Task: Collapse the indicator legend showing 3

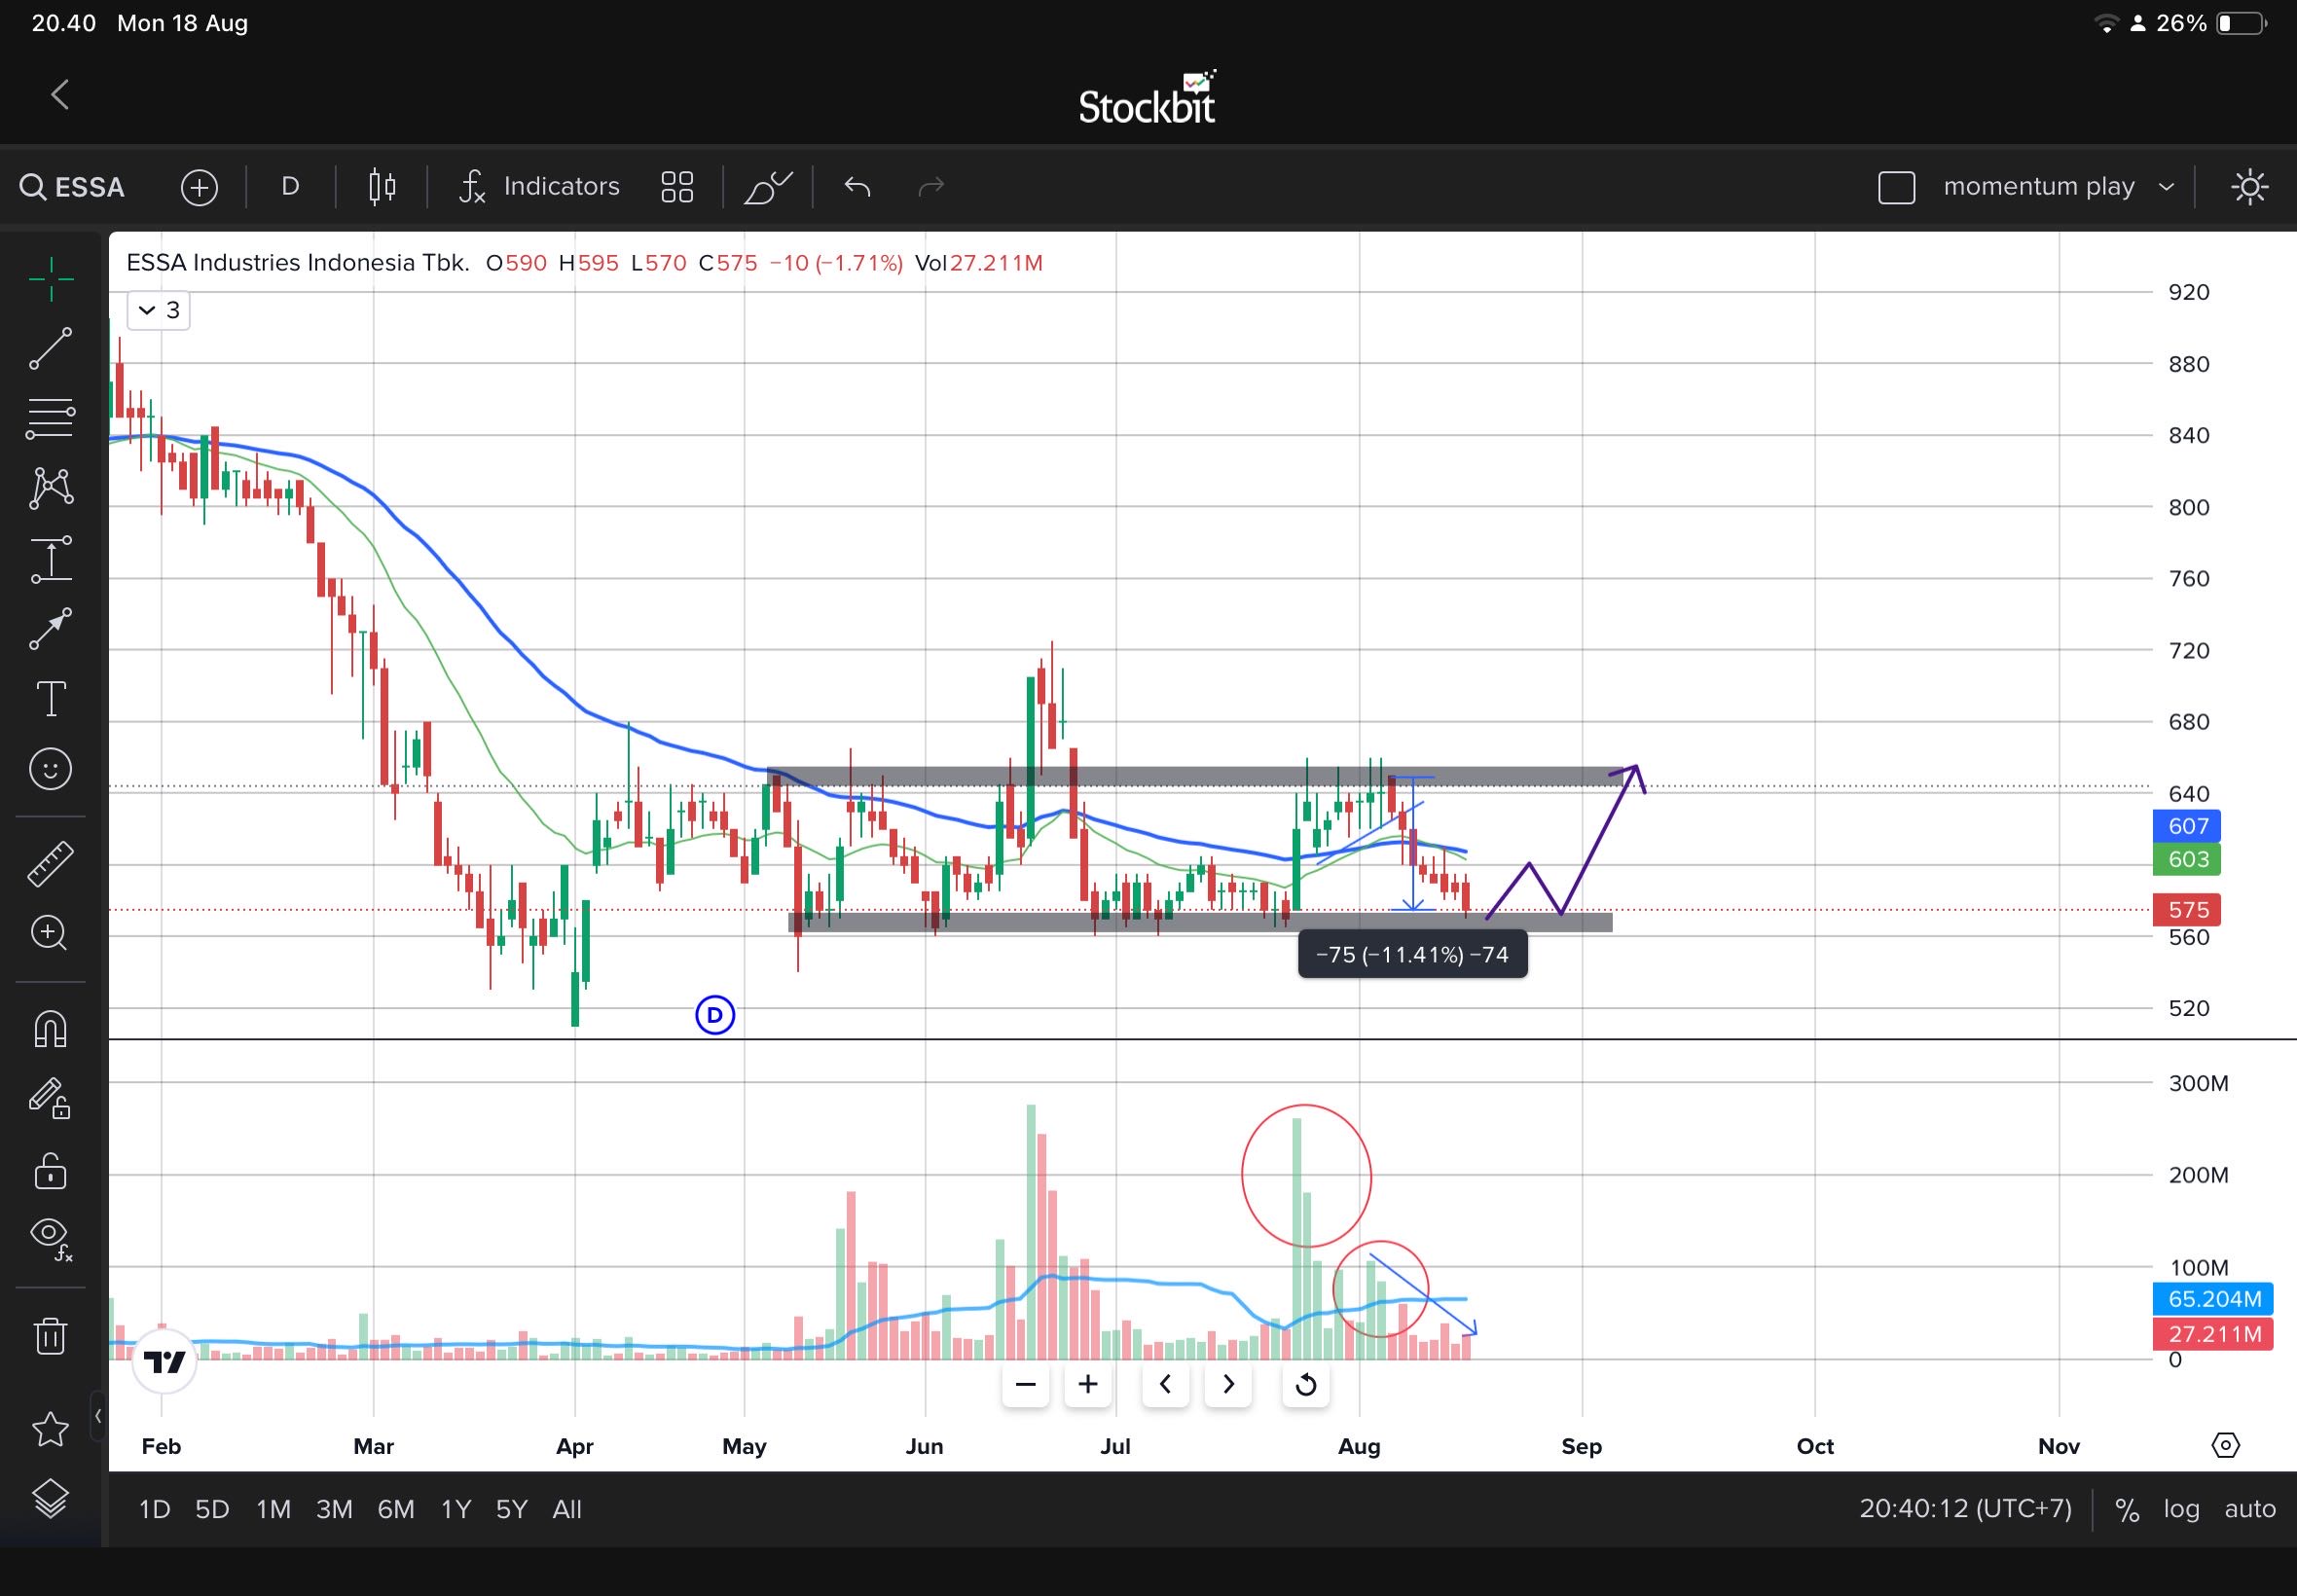Action: tap(159, 310)
